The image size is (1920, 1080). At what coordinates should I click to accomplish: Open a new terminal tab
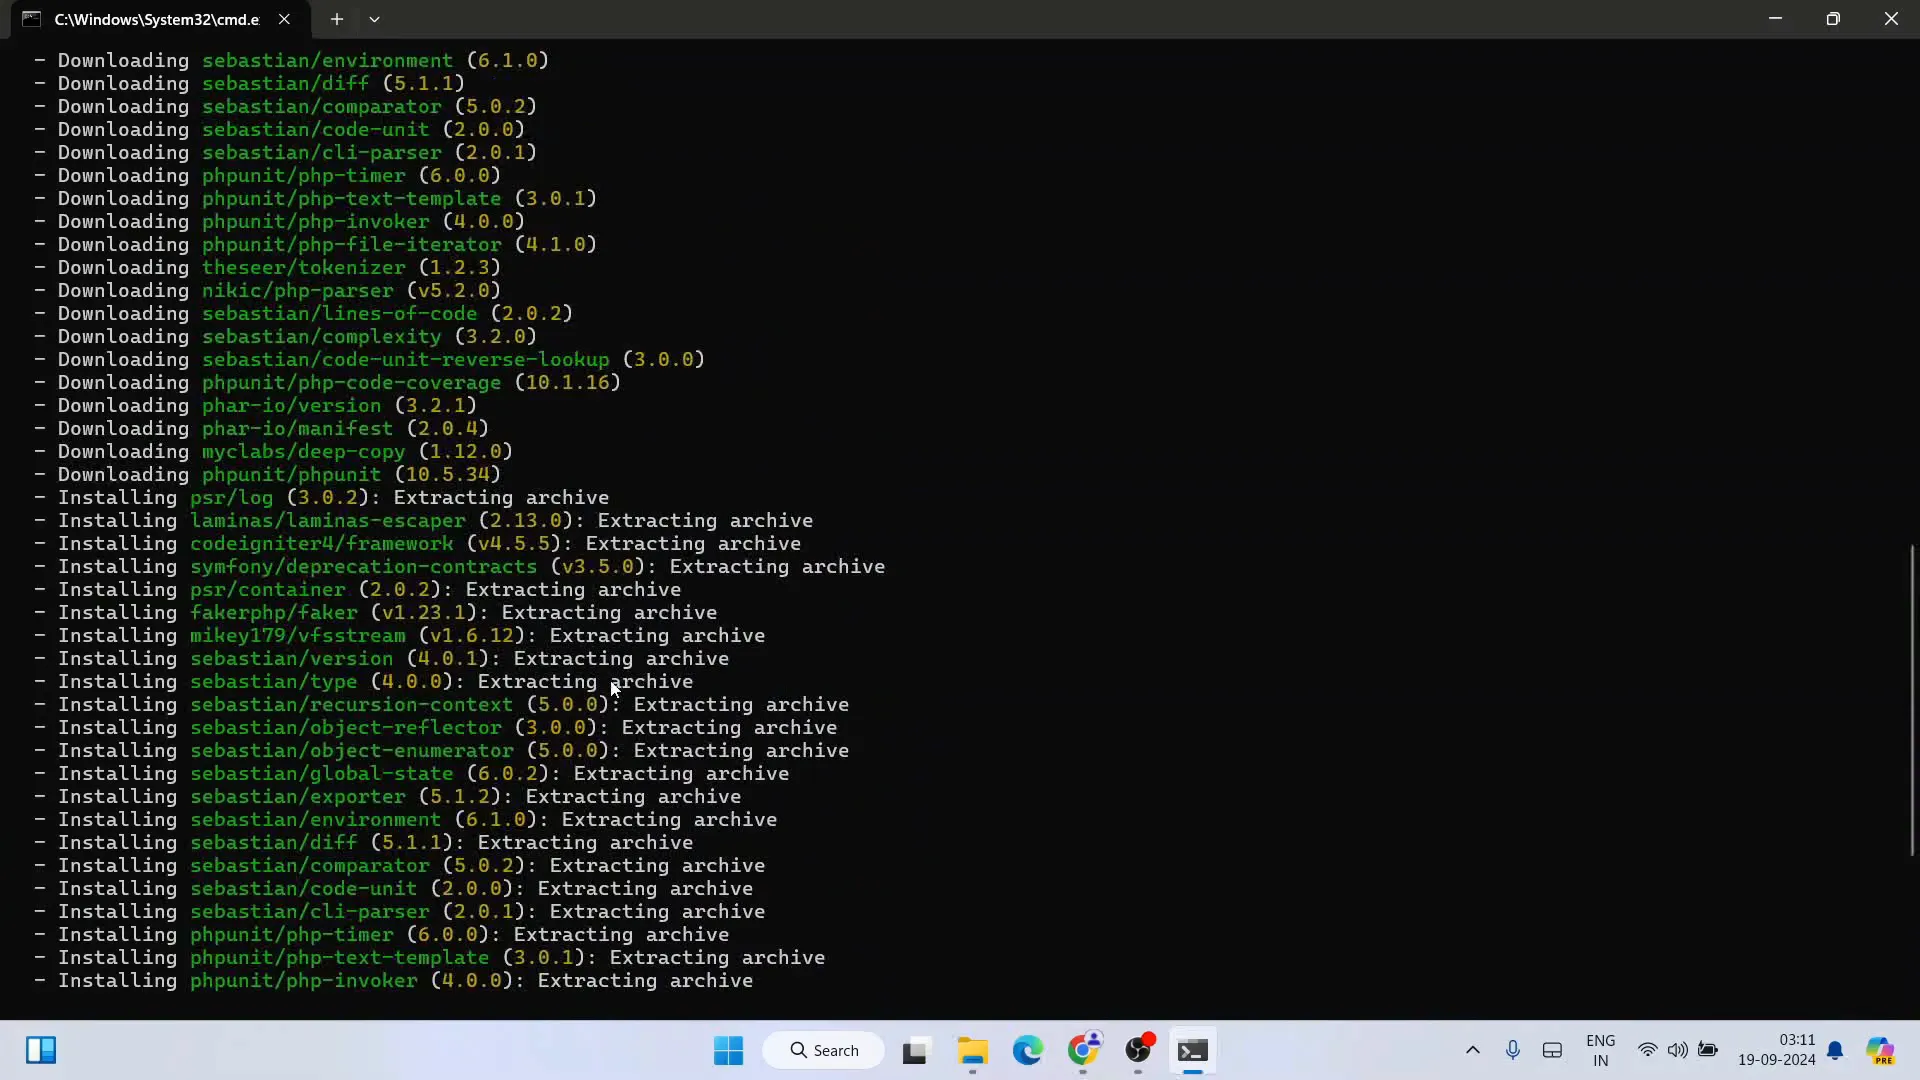coord(337,19)
